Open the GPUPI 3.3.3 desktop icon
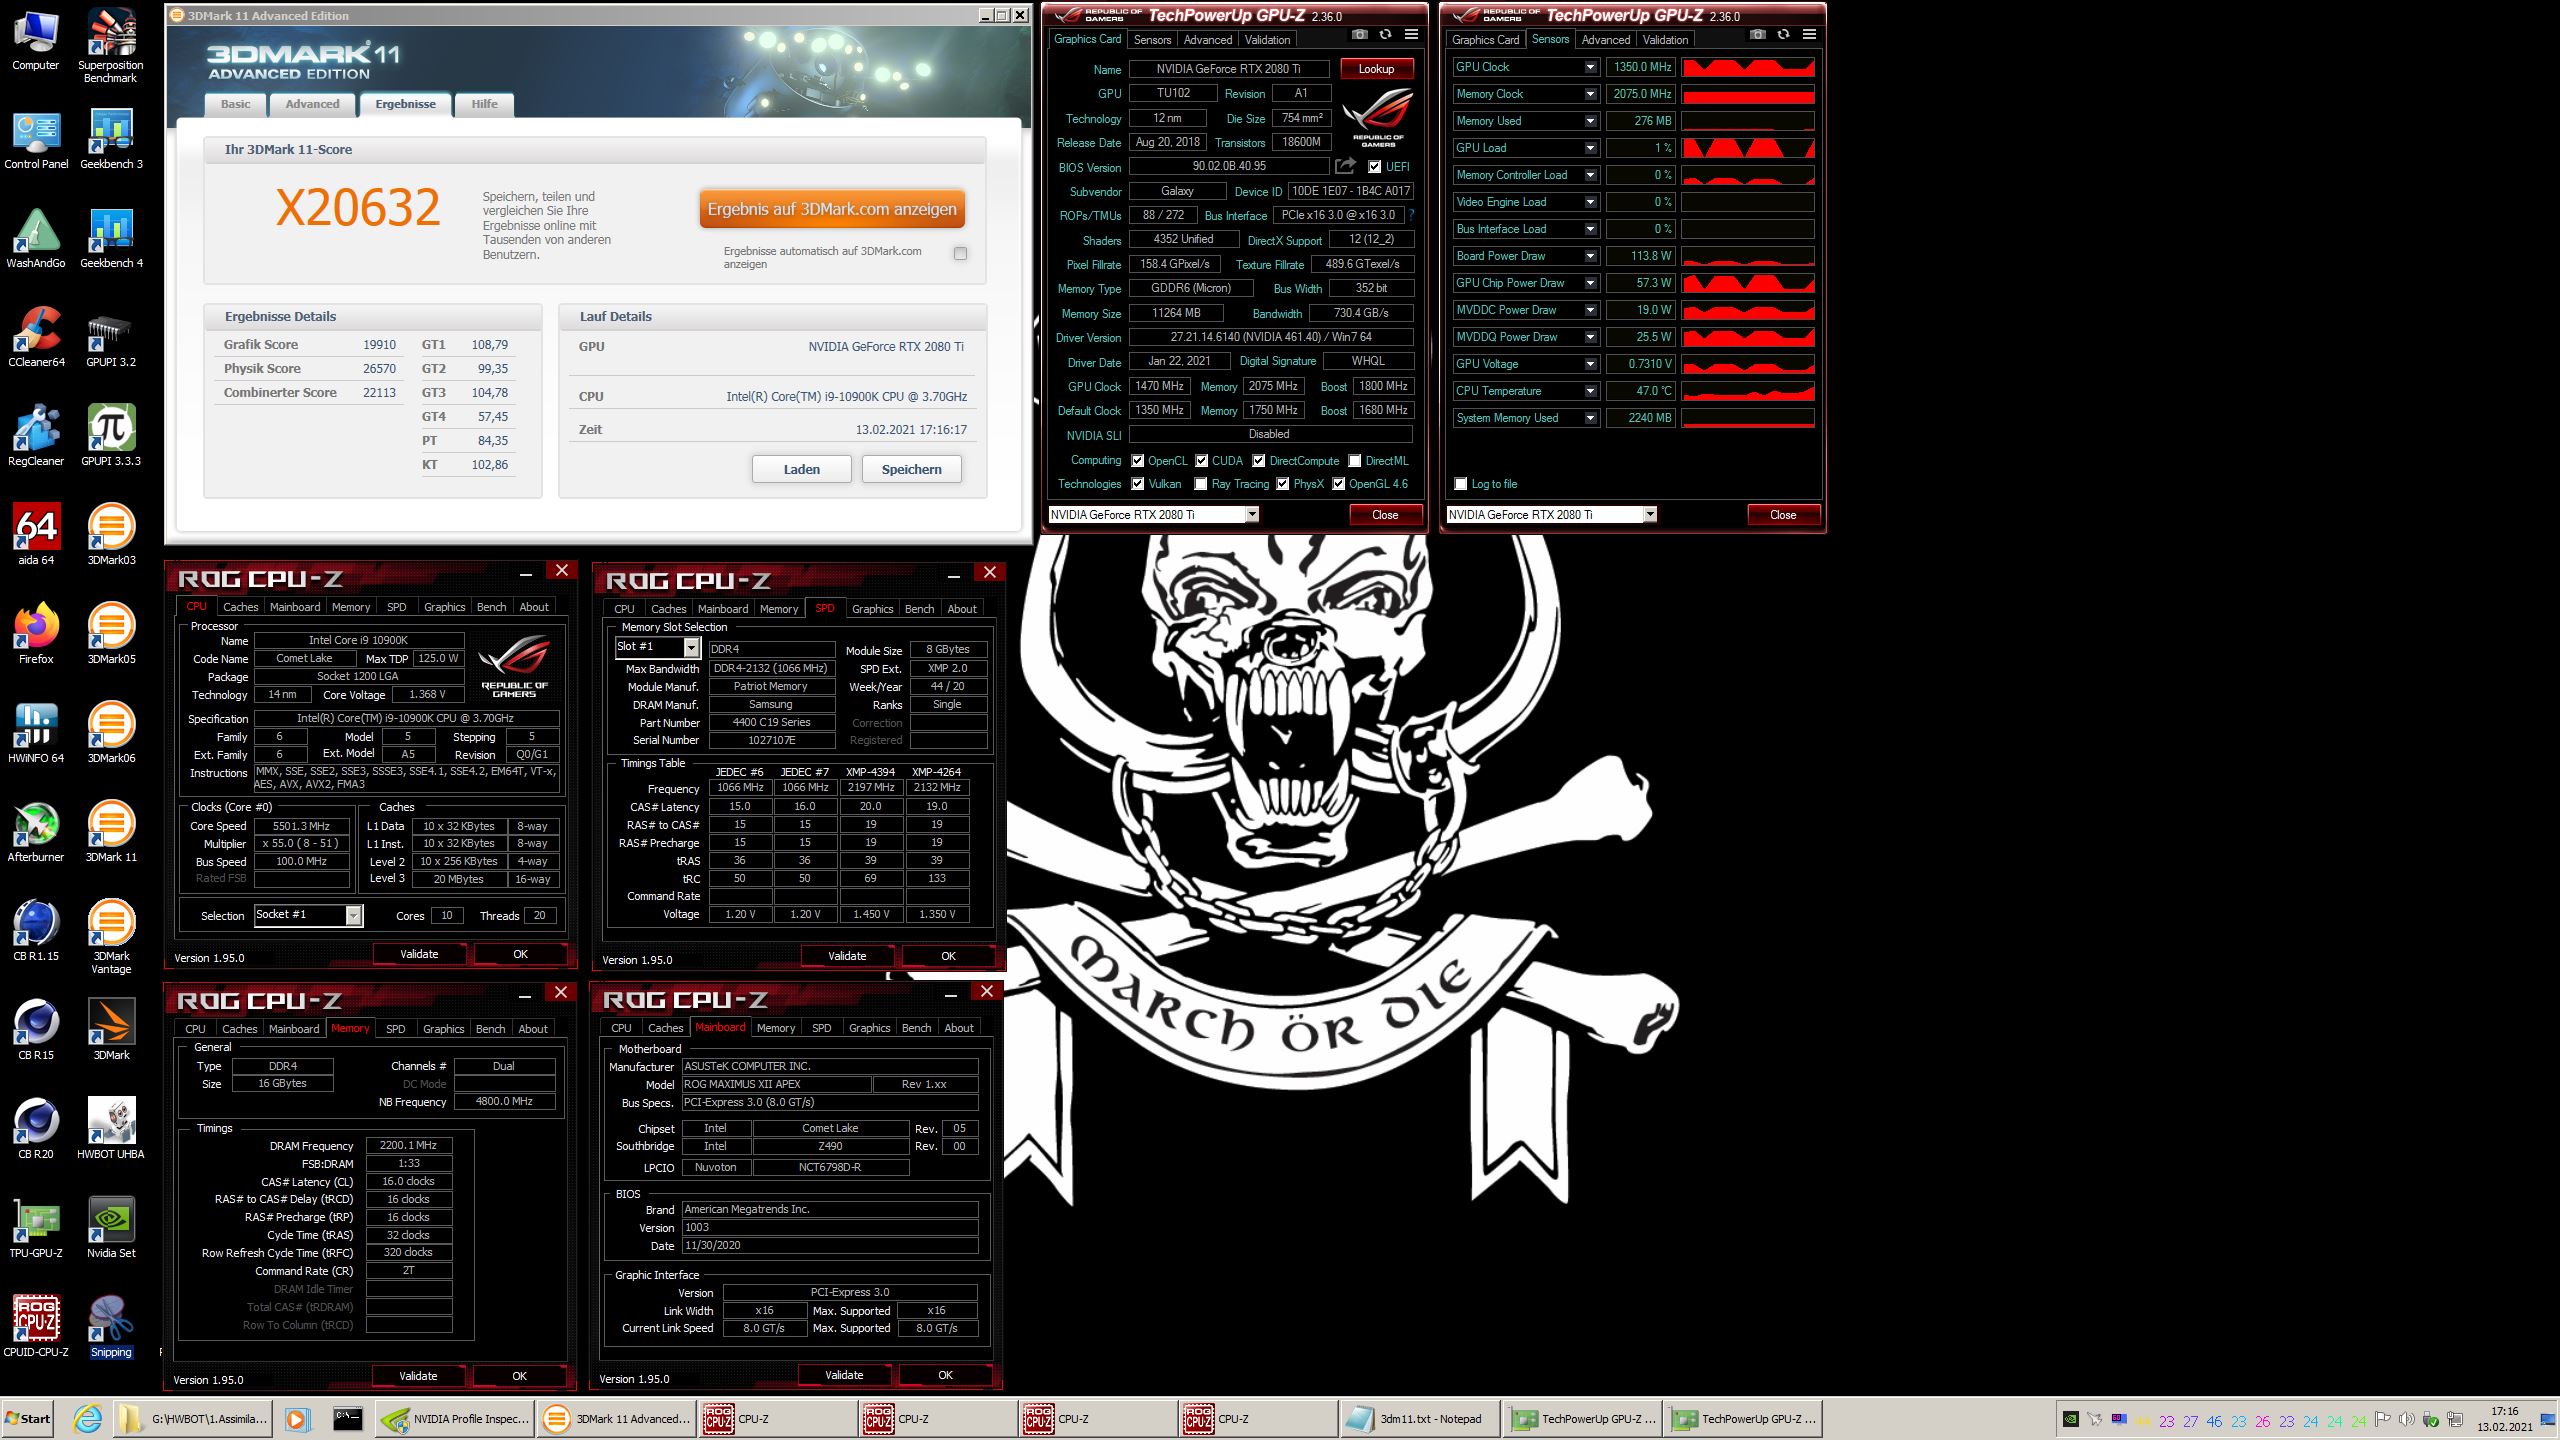2560x1440 pixels. click(111, 437)
